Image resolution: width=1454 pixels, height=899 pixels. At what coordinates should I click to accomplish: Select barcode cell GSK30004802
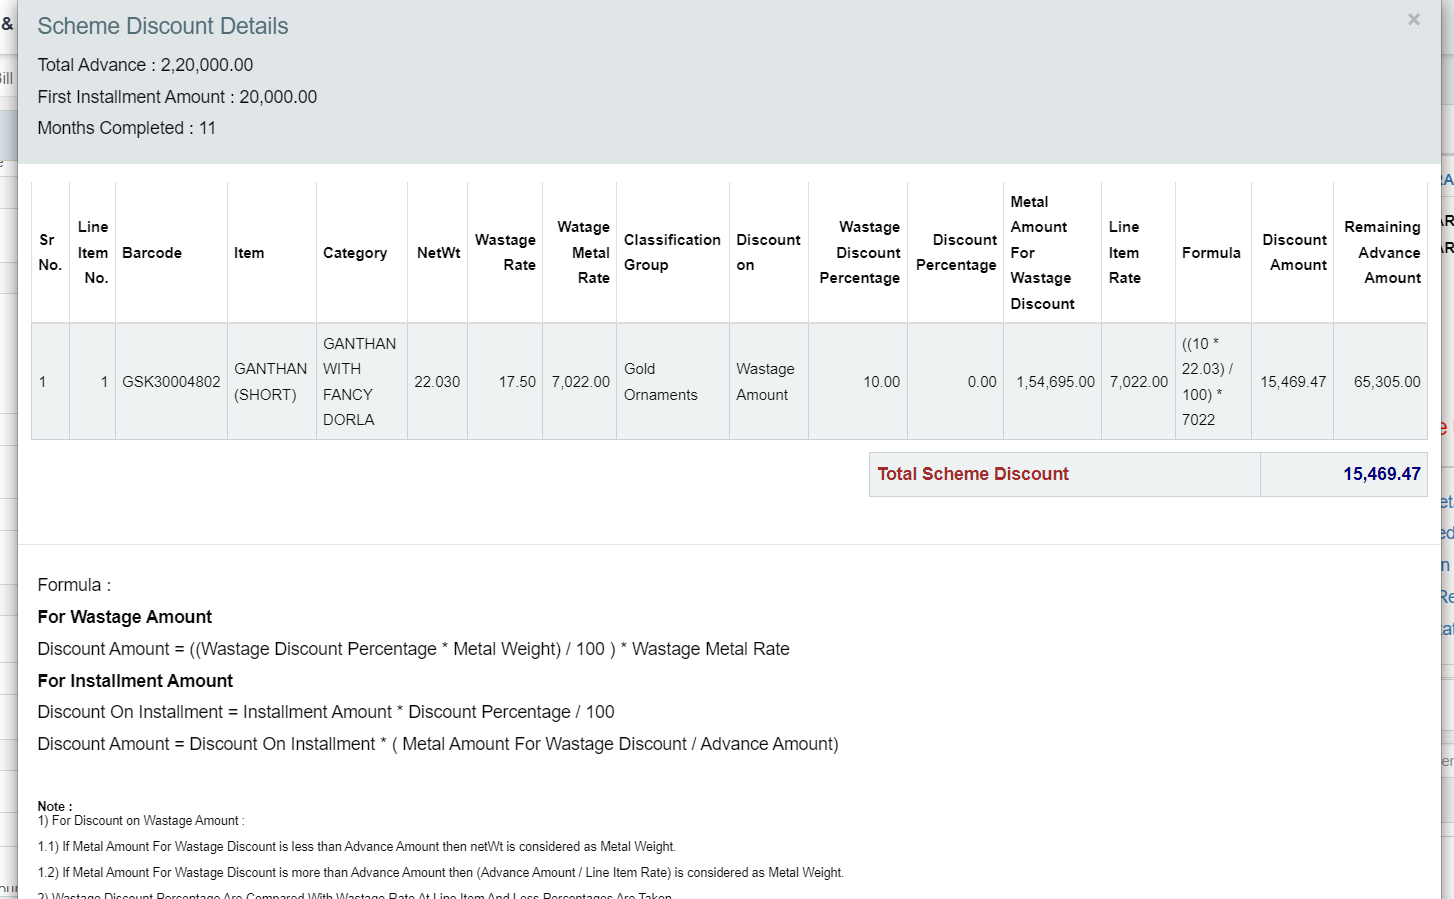click(x=171, y=382)
